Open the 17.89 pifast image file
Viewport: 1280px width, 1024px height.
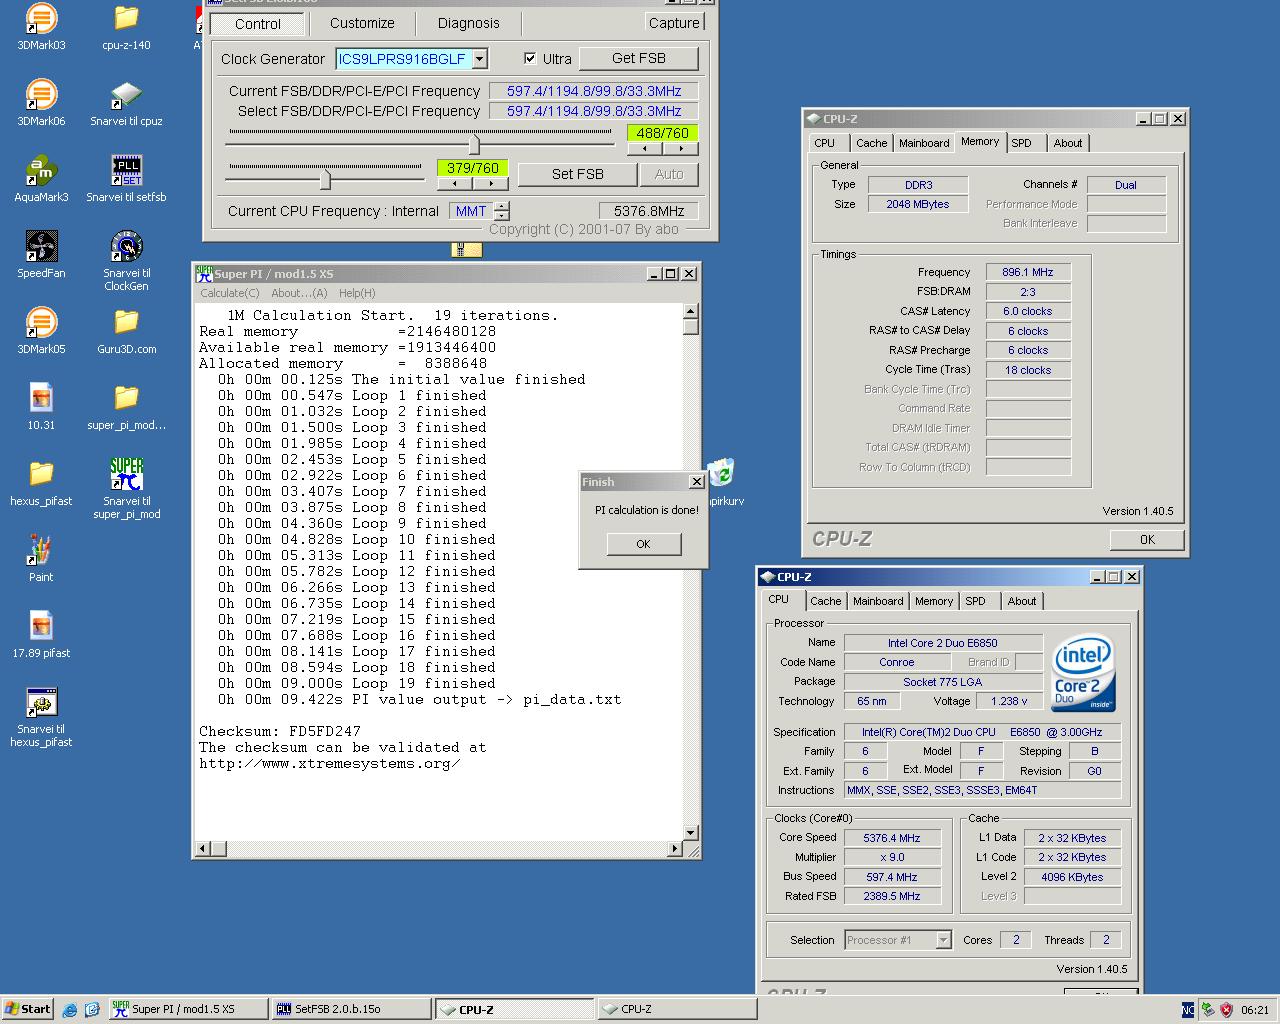pos(41,635)
